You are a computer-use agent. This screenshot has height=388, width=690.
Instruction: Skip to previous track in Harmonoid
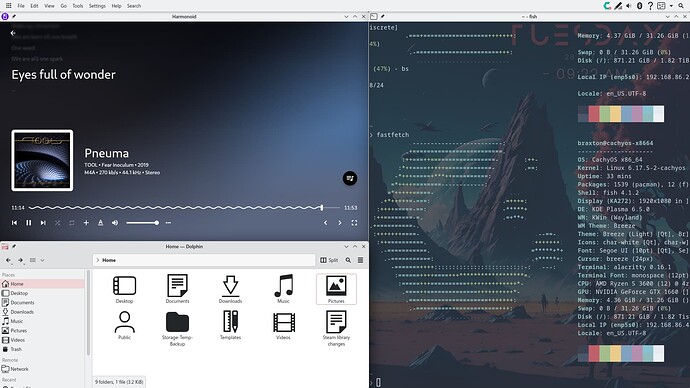tap(15, 223)
